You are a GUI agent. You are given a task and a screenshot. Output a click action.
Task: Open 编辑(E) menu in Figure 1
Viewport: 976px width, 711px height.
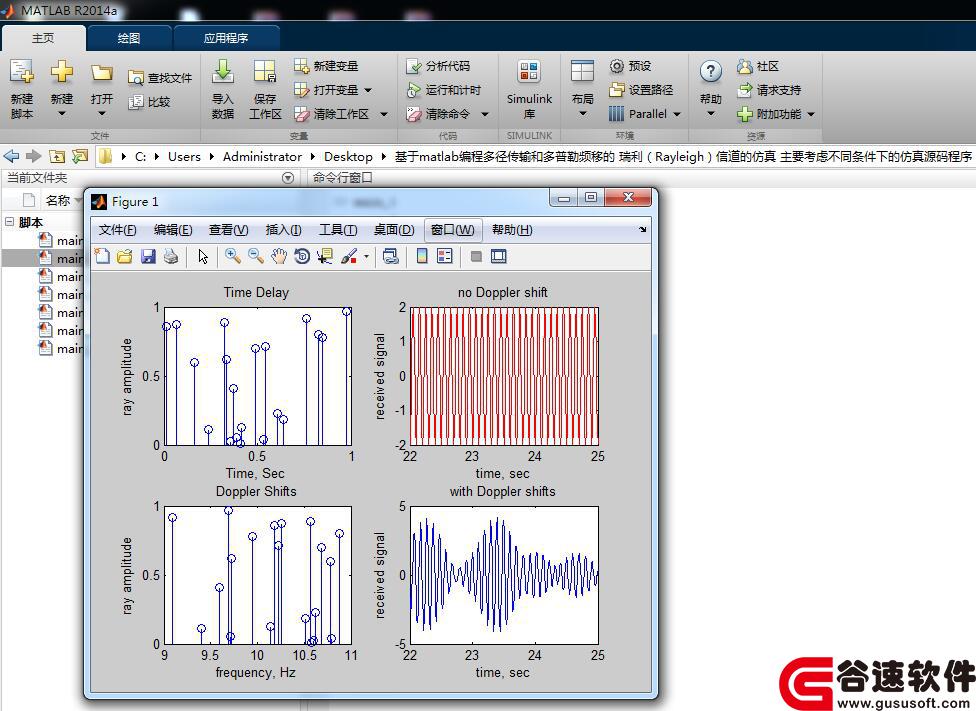[172, 230]
